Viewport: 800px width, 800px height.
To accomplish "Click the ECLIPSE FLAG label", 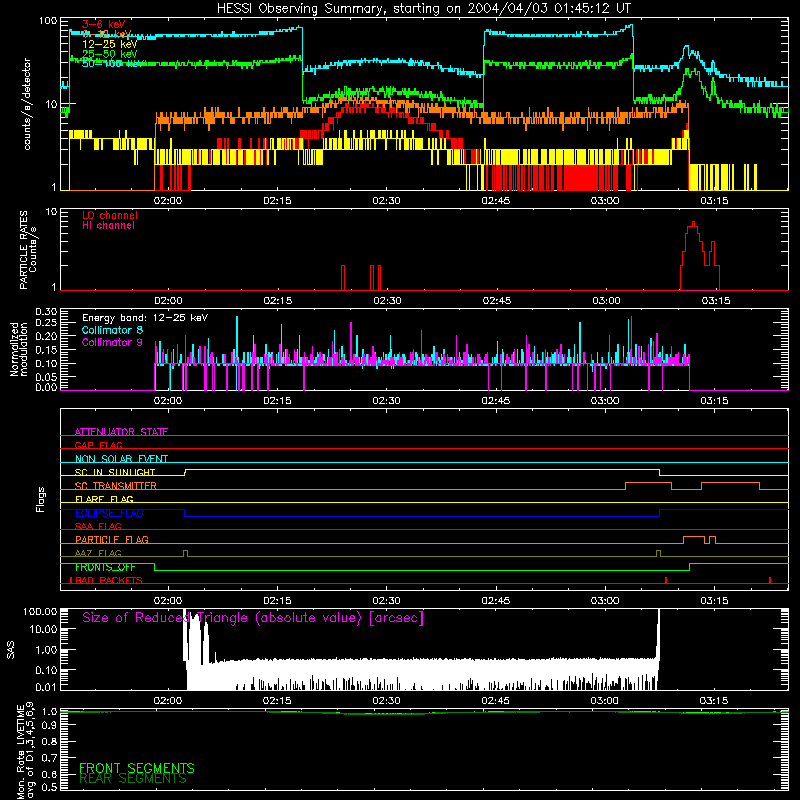I will [x=109, y=513].
